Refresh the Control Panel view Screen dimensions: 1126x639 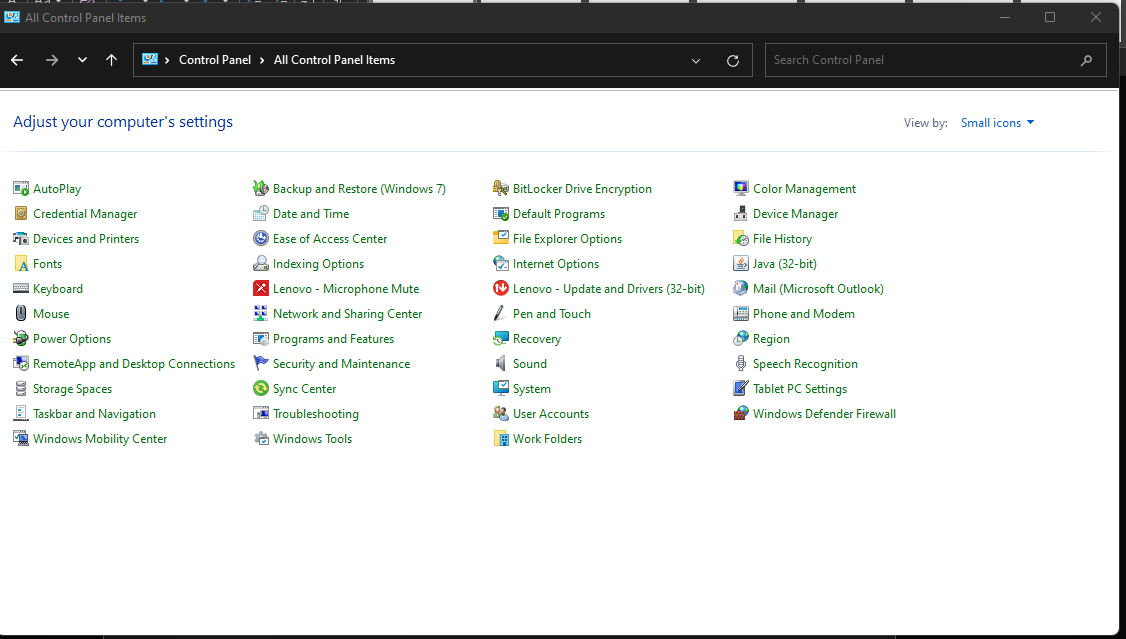(x=732, y=60)
